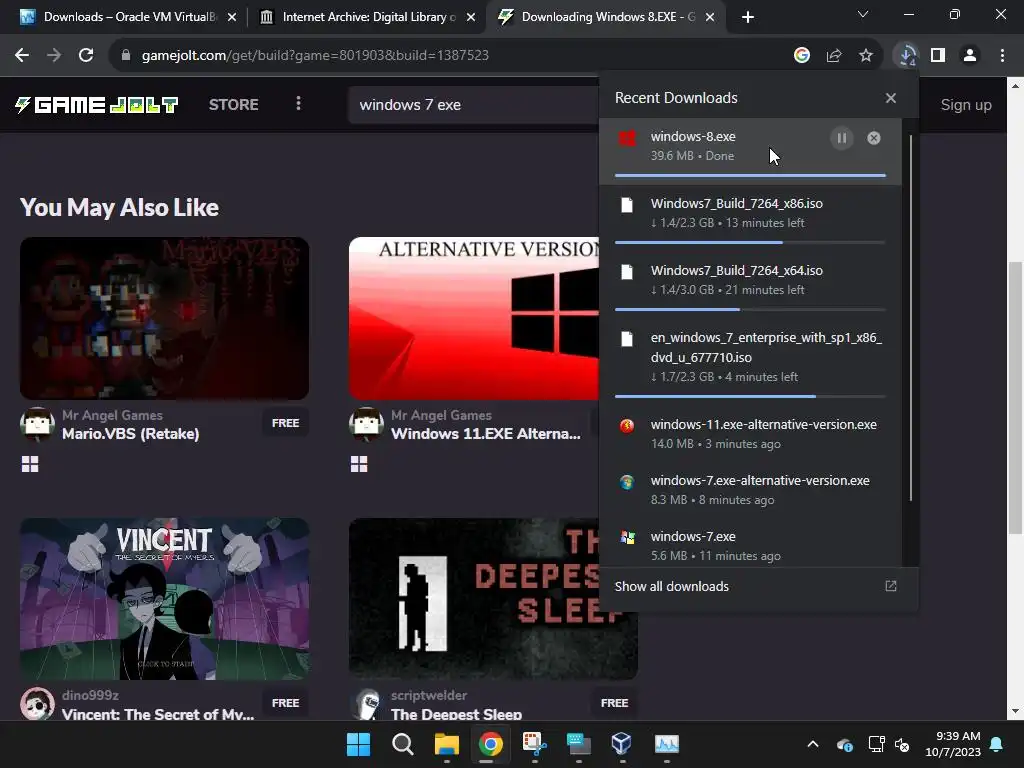This screenshot has width=1024, height=768.
Task: Open the Windows Start menu
Action: pyautogui.click(x=359, y=744)
